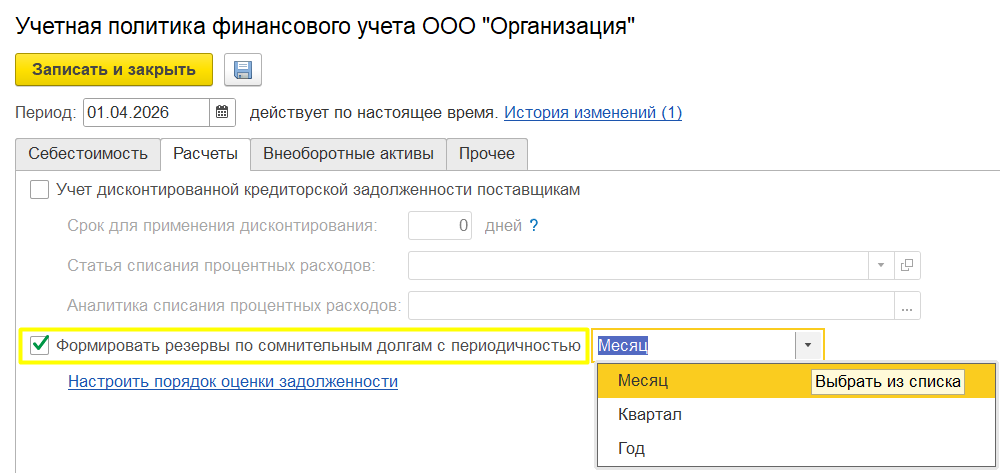Open the Внеоборотные активы tab

pos(348,154)
